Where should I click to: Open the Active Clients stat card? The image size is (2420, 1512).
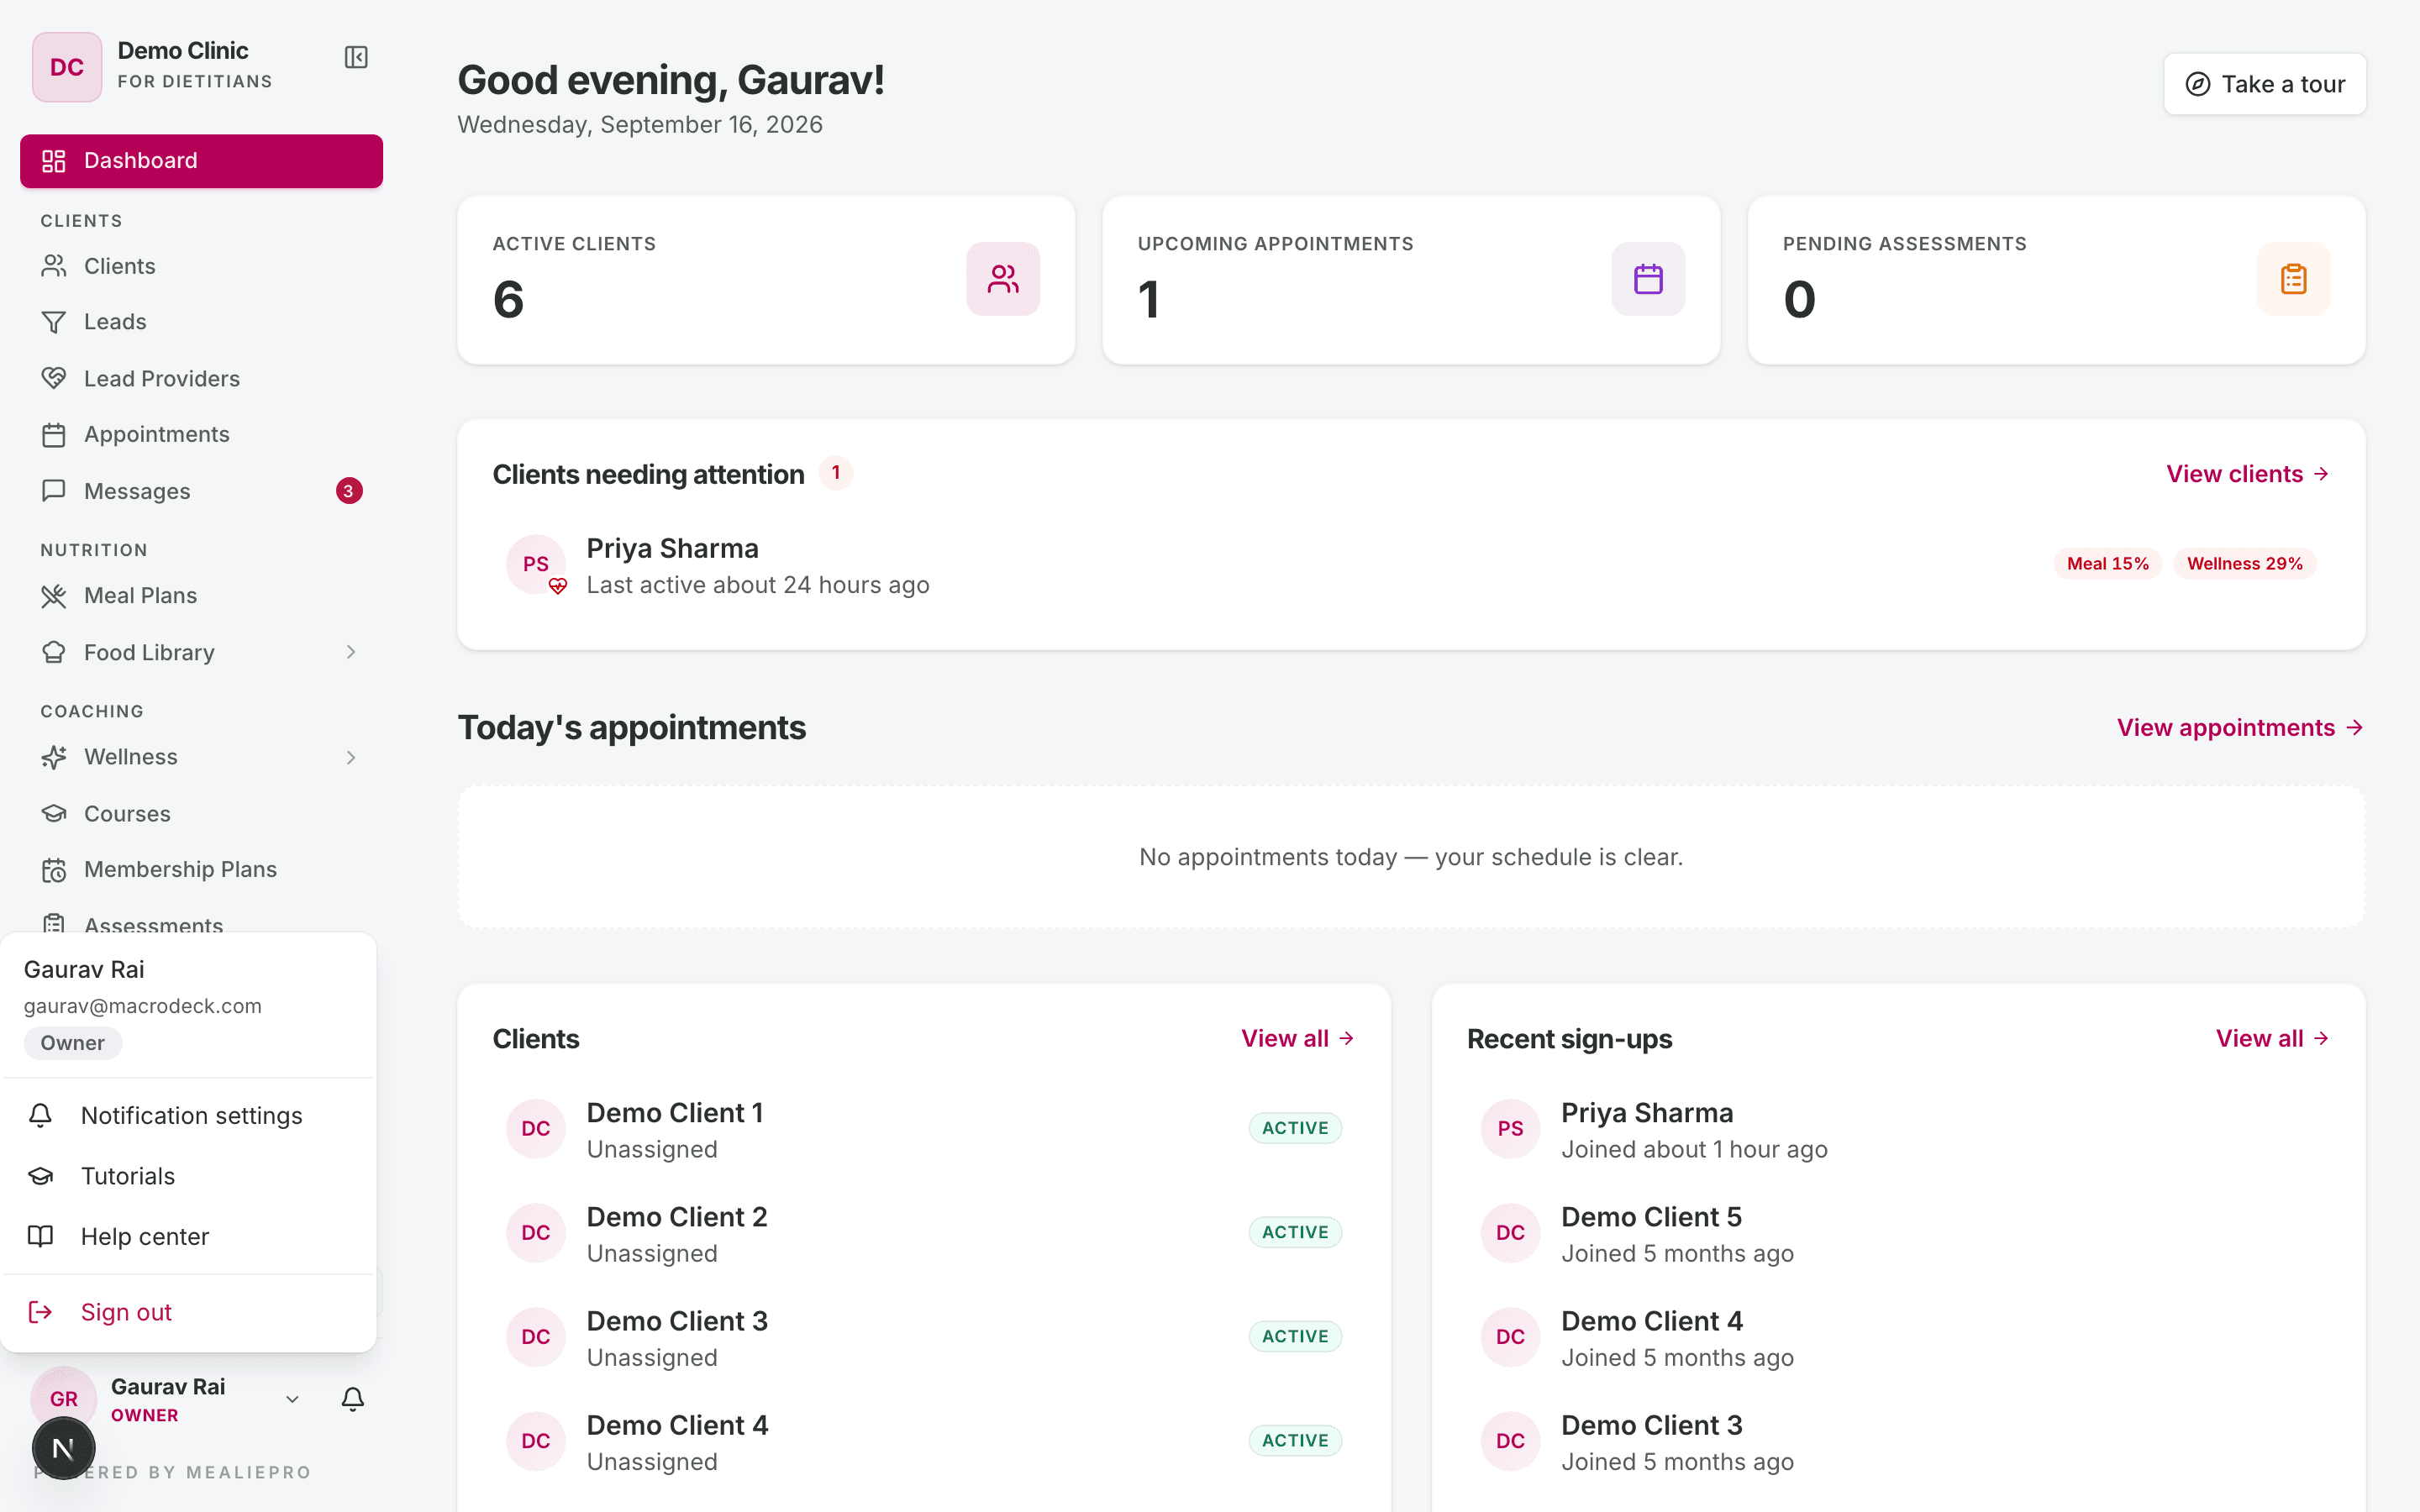click(766, 280)
